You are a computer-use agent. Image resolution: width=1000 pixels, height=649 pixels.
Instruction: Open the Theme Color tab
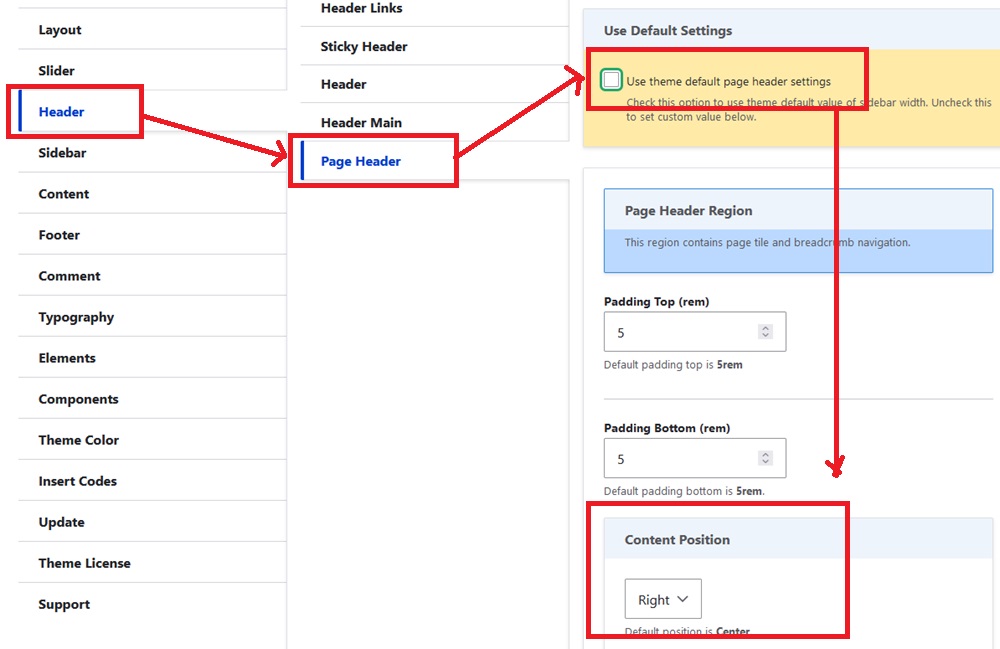[x=79, y=440]
